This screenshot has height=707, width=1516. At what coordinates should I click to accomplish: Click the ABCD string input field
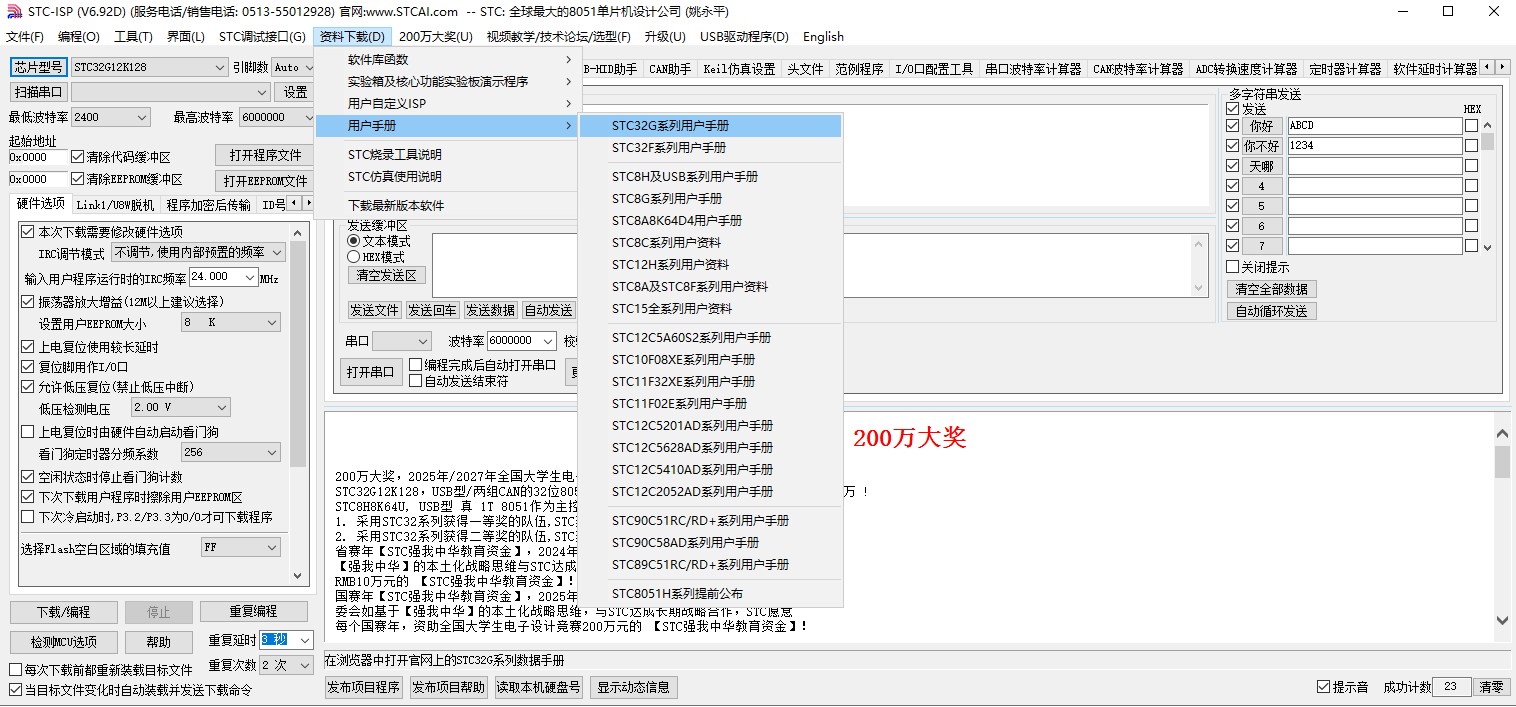pos(1375,126)
